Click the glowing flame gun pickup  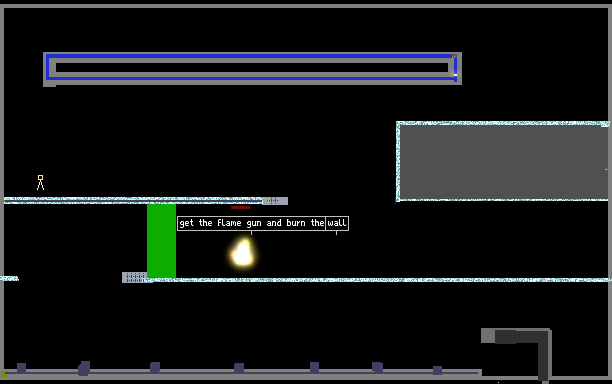pyautogui.click(x=242, y=253)
